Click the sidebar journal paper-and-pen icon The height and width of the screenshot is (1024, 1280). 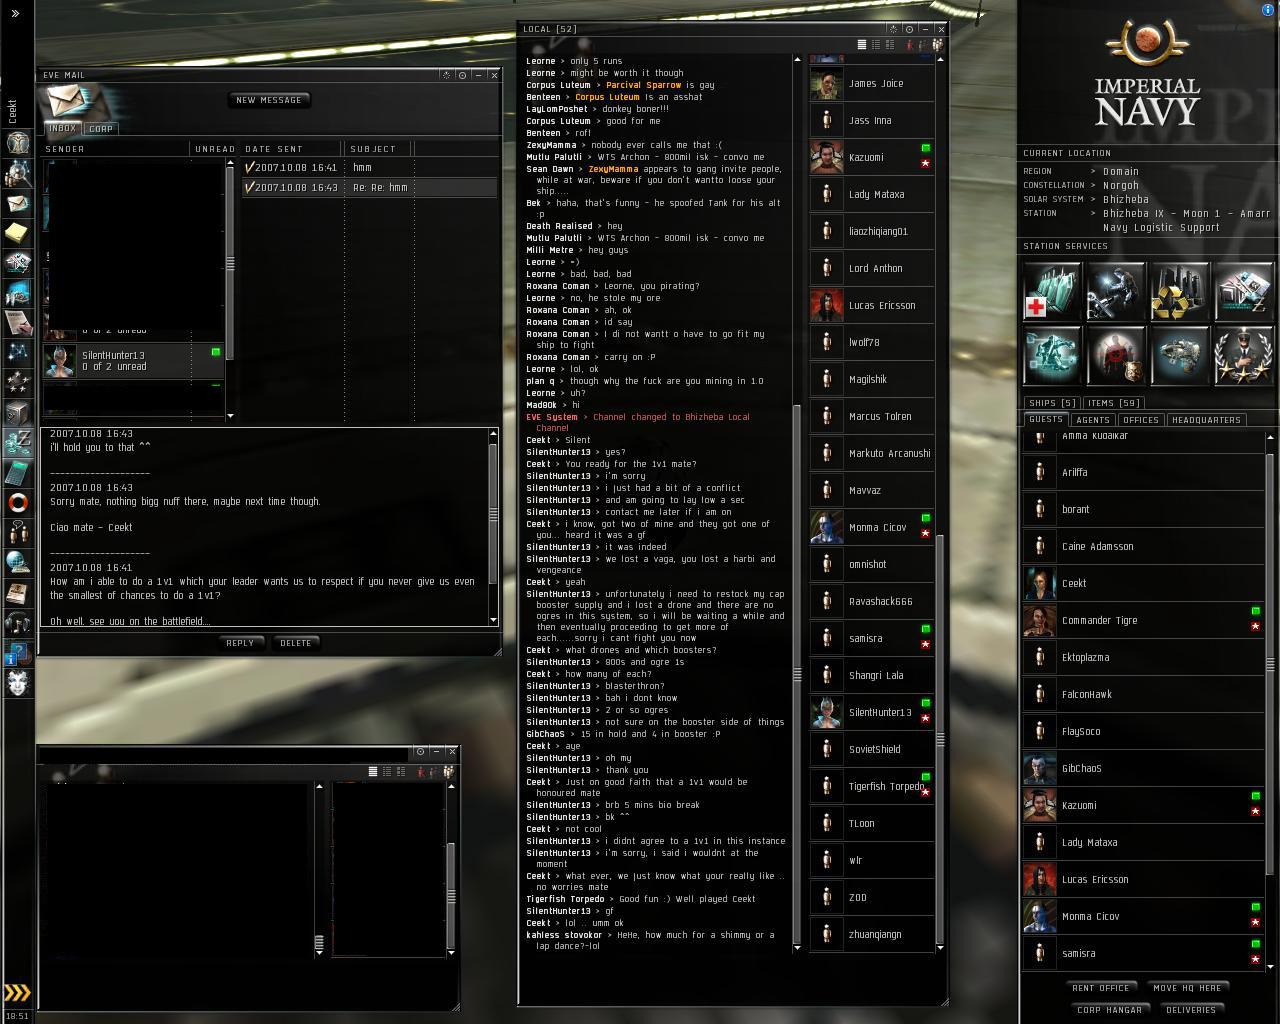(18, 322)
